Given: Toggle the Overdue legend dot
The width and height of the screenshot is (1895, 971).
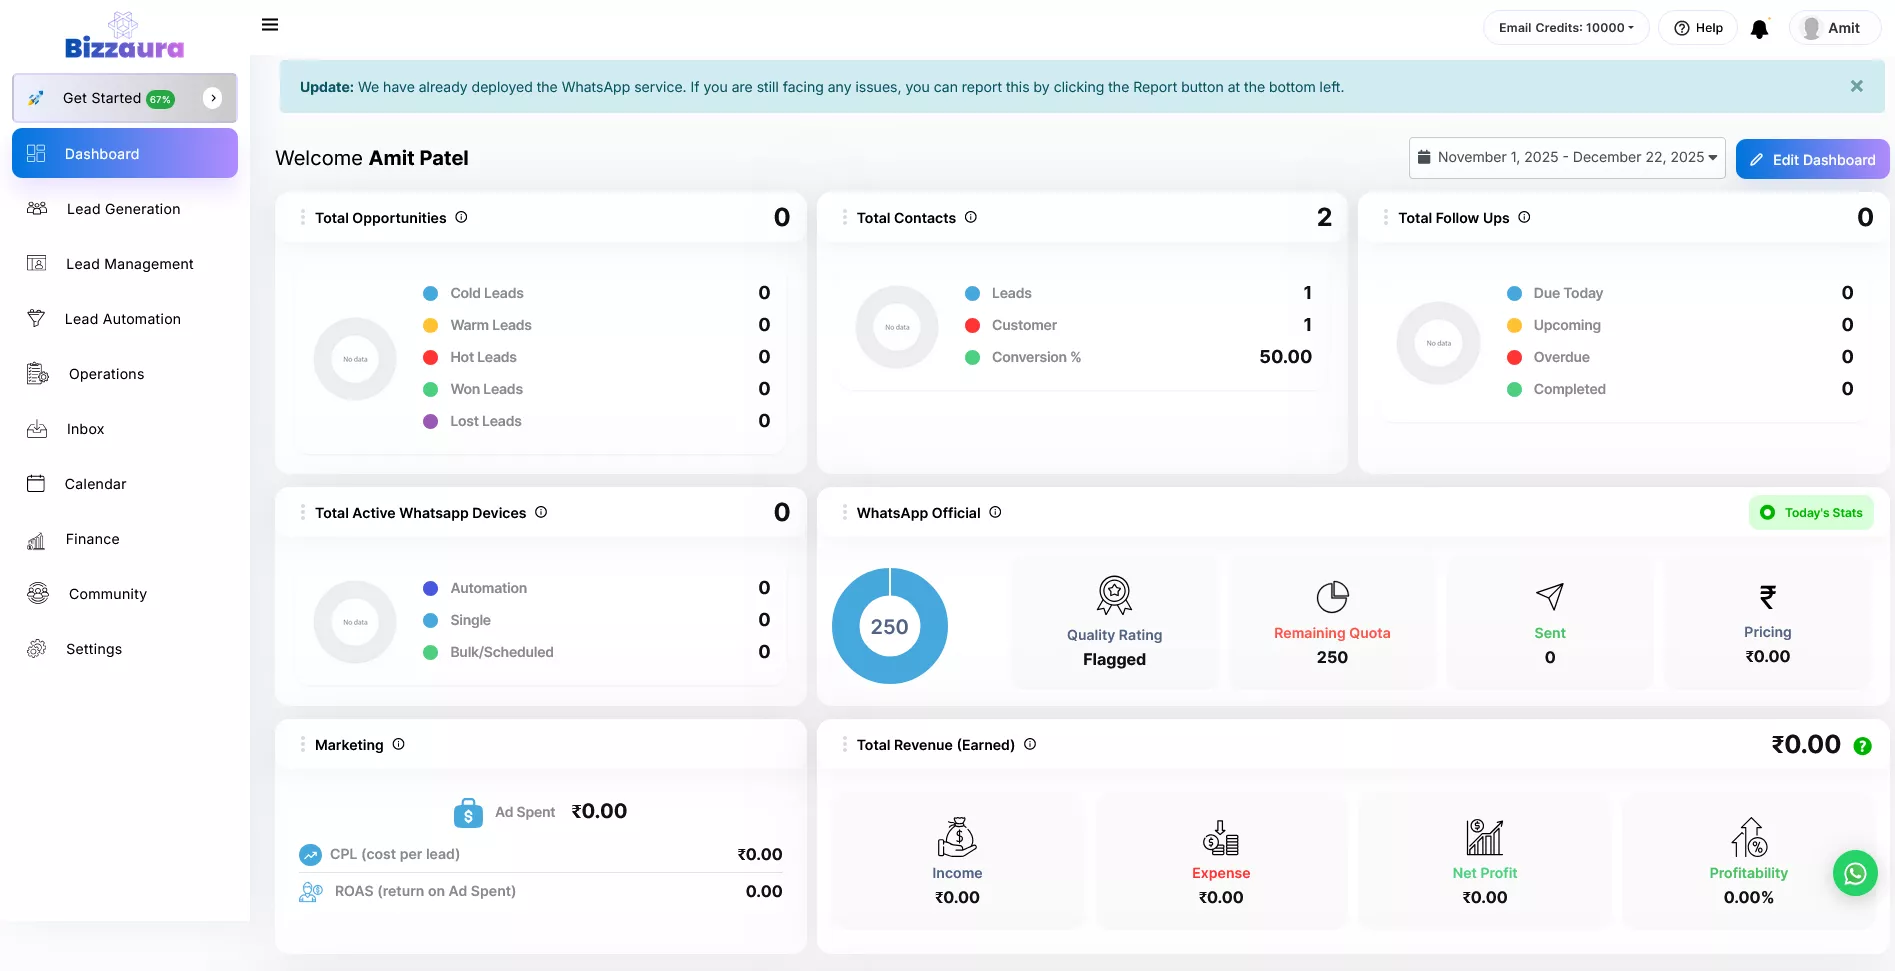Looking at the screenshot, I should pyautogui.click(x=1514, y=357).
